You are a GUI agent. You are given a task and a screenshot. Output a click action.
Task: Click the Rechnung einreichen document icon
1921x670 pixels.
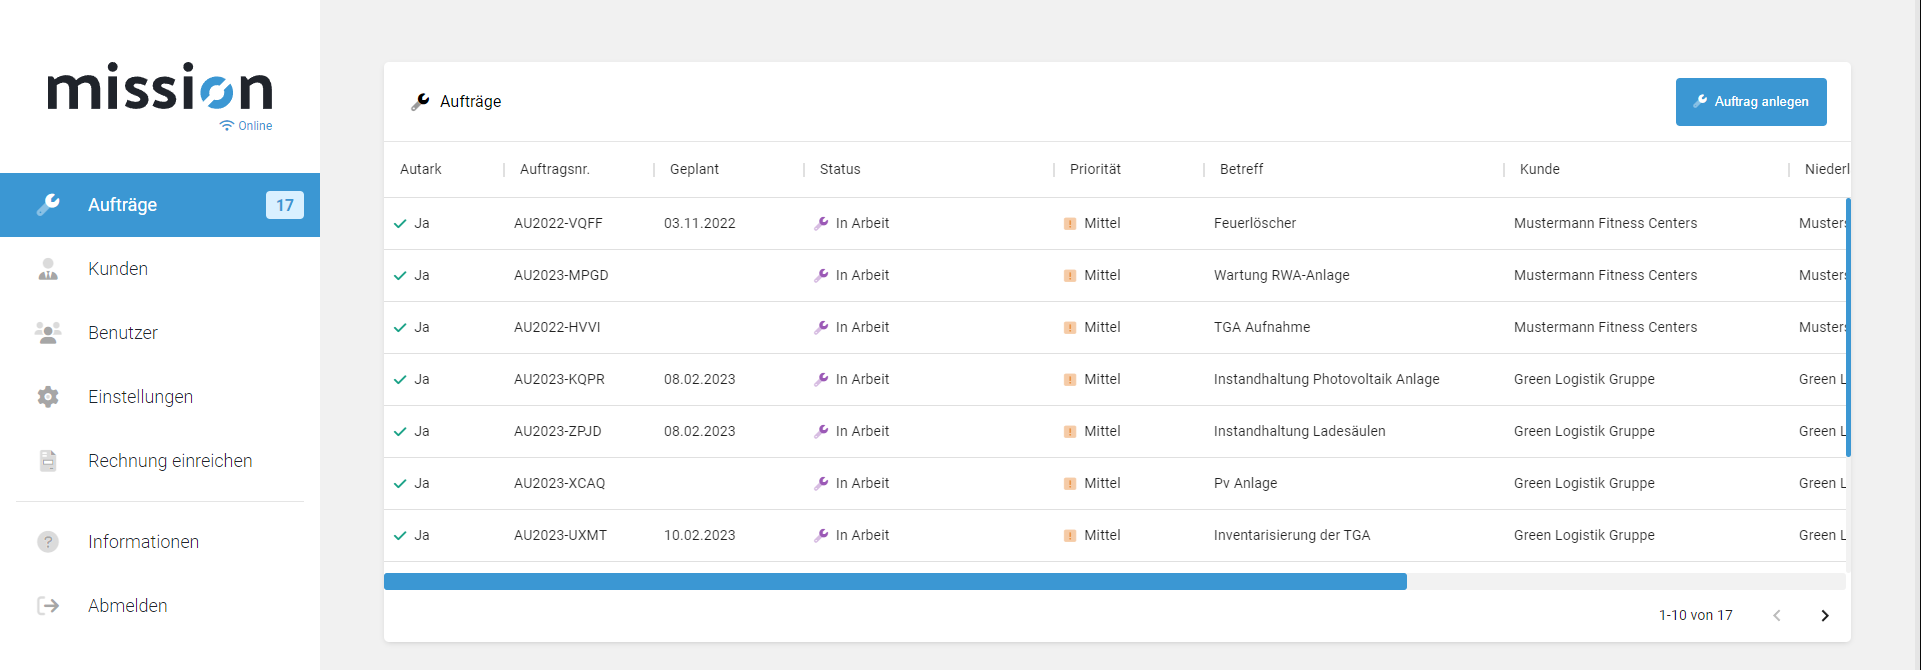[48, 461]
